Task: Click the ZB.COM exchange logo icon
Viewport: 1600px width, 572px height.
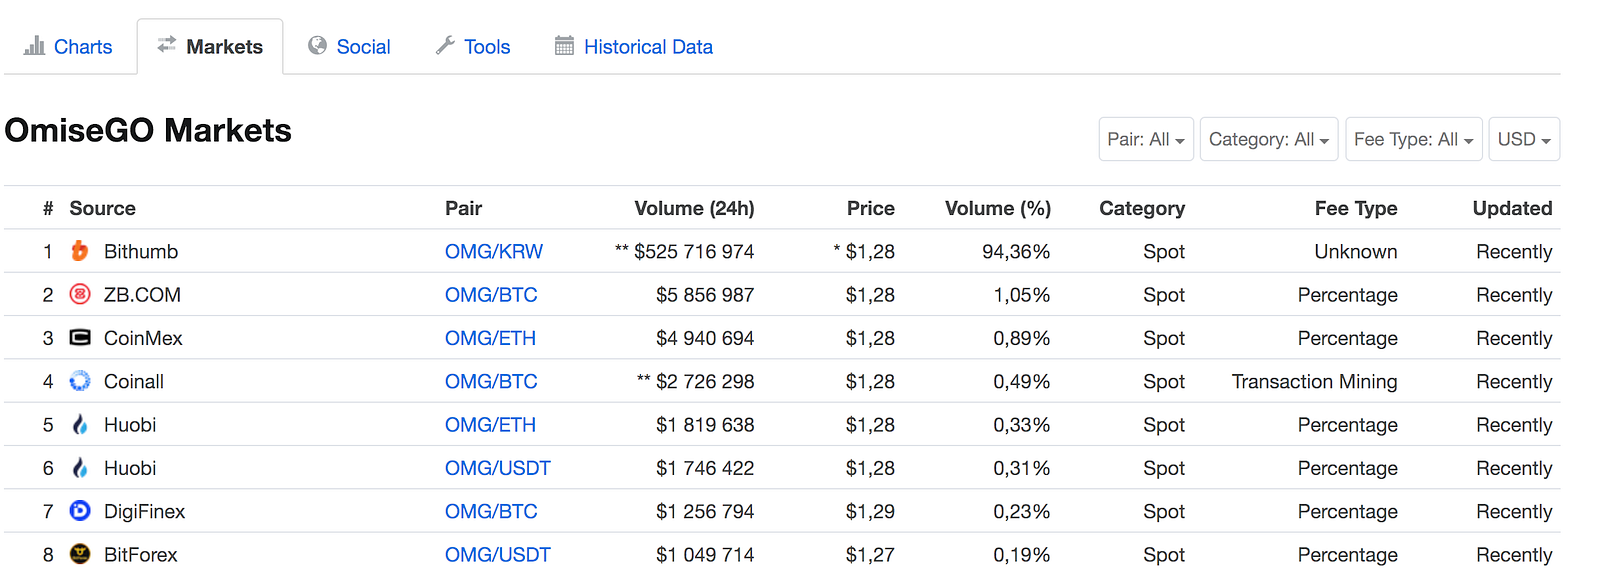Action: [80, 294]
